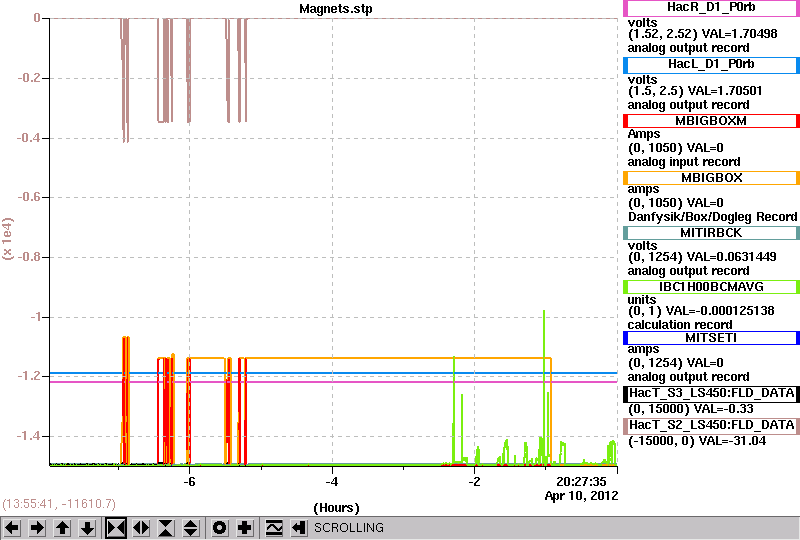Click the 20:27:35 time axis label
Image resolution: width=800 pixels, height=540 pixels.
coord(581,482)
